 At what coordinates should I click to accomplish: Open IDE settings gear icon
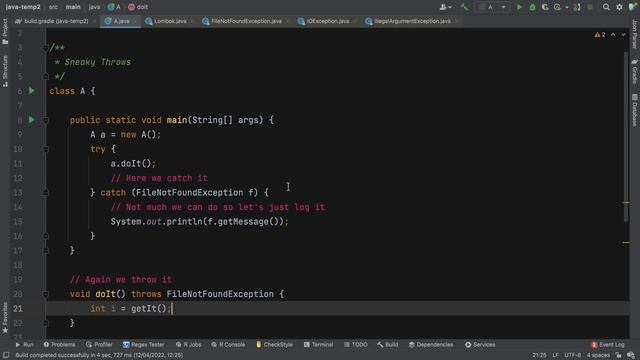point(619,7)
